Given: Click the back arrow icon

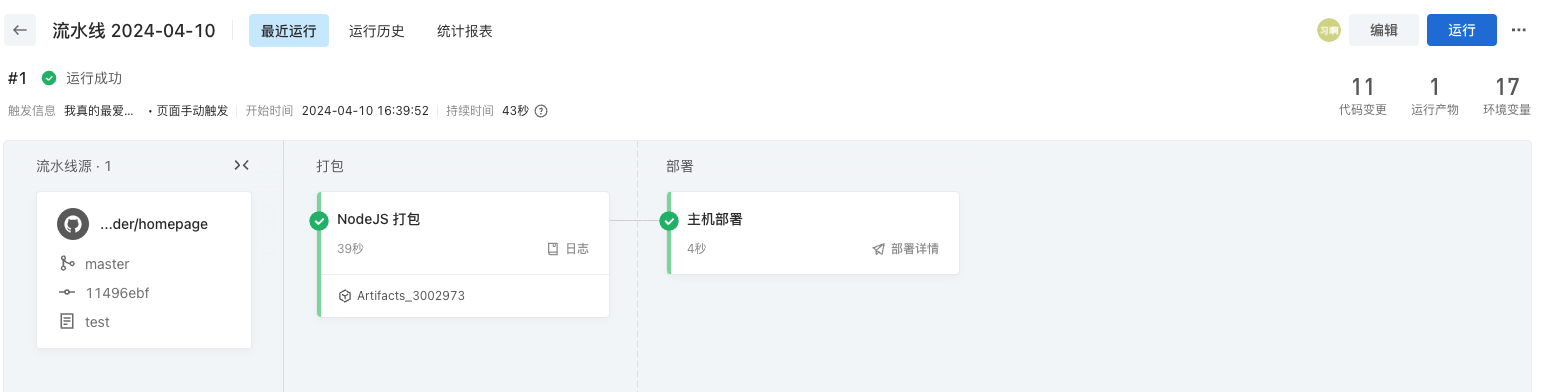Looking at the screenshot, I should point(20,30).
